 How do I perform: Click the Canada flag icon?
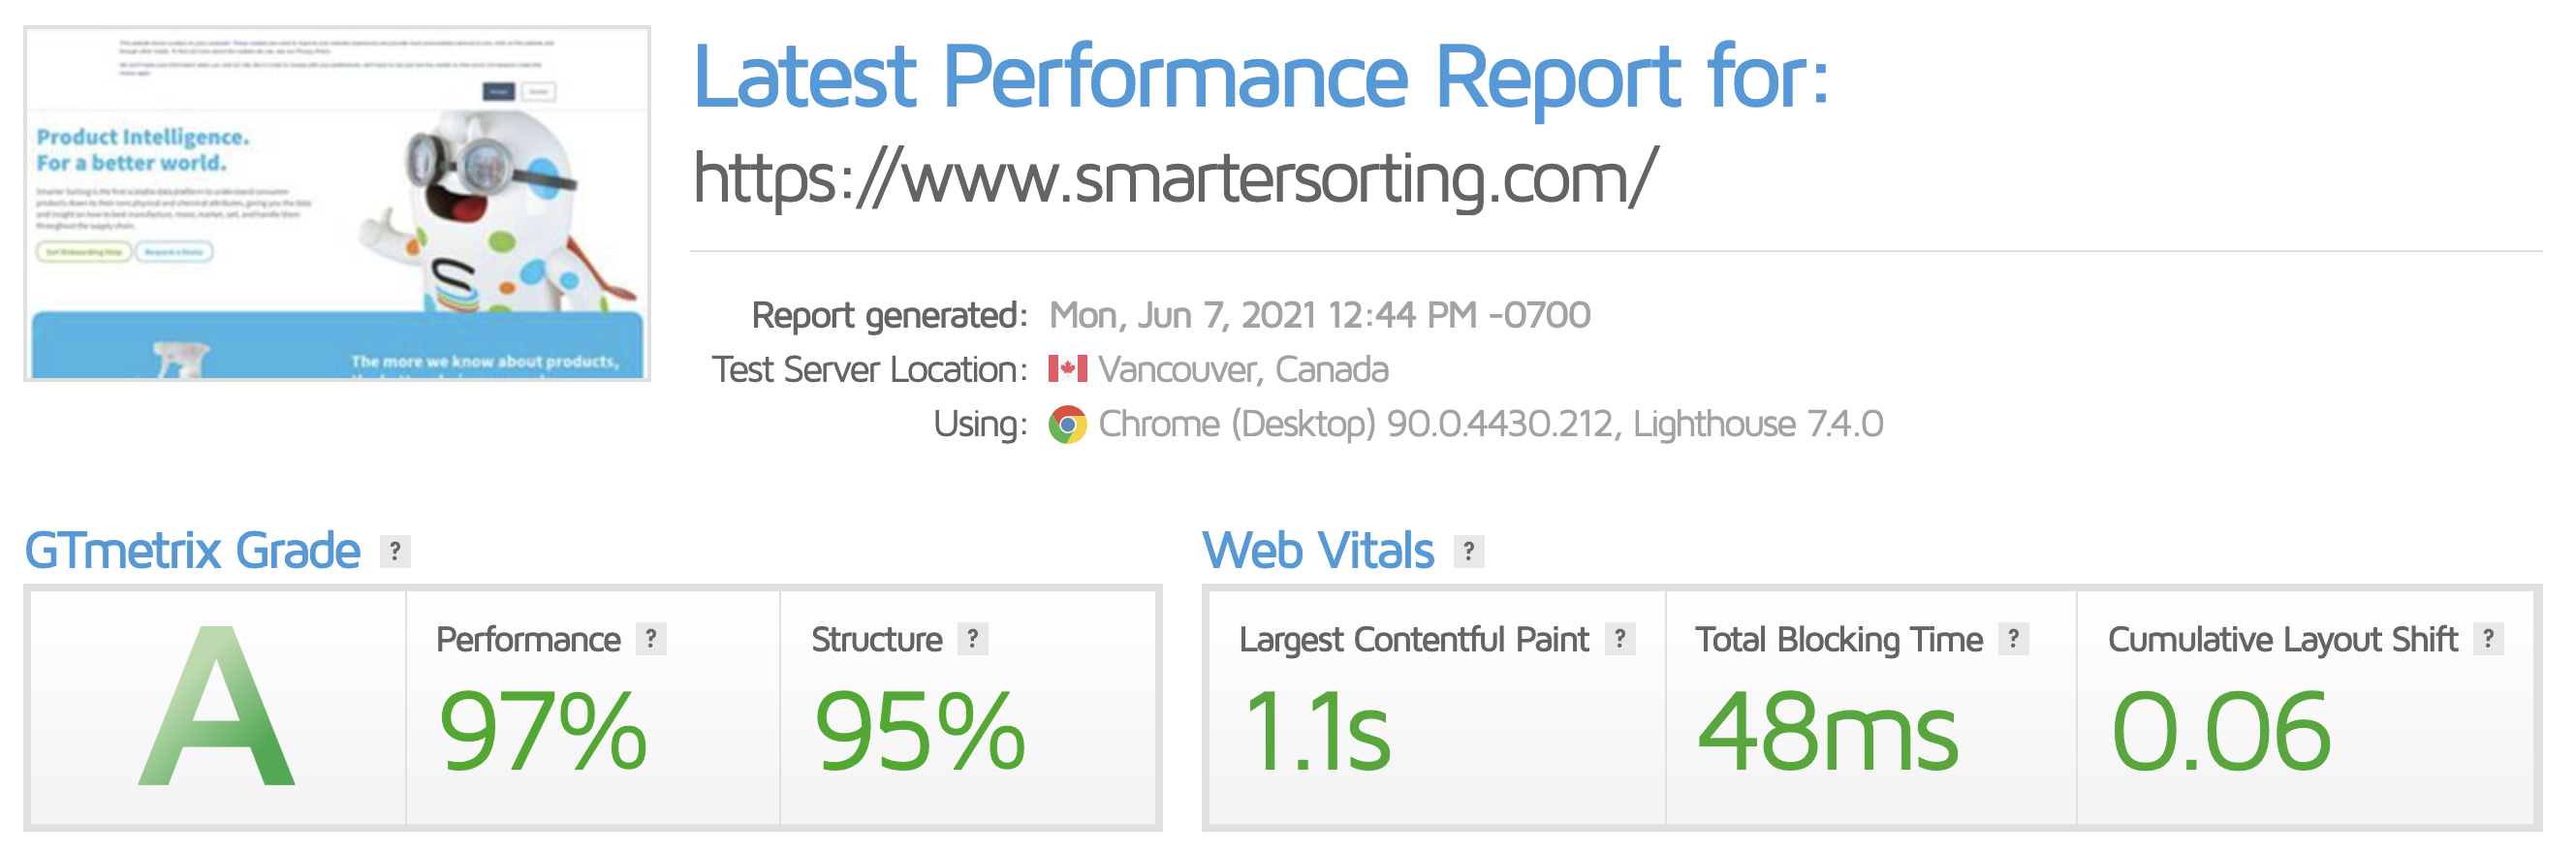tap(1067, 369)
